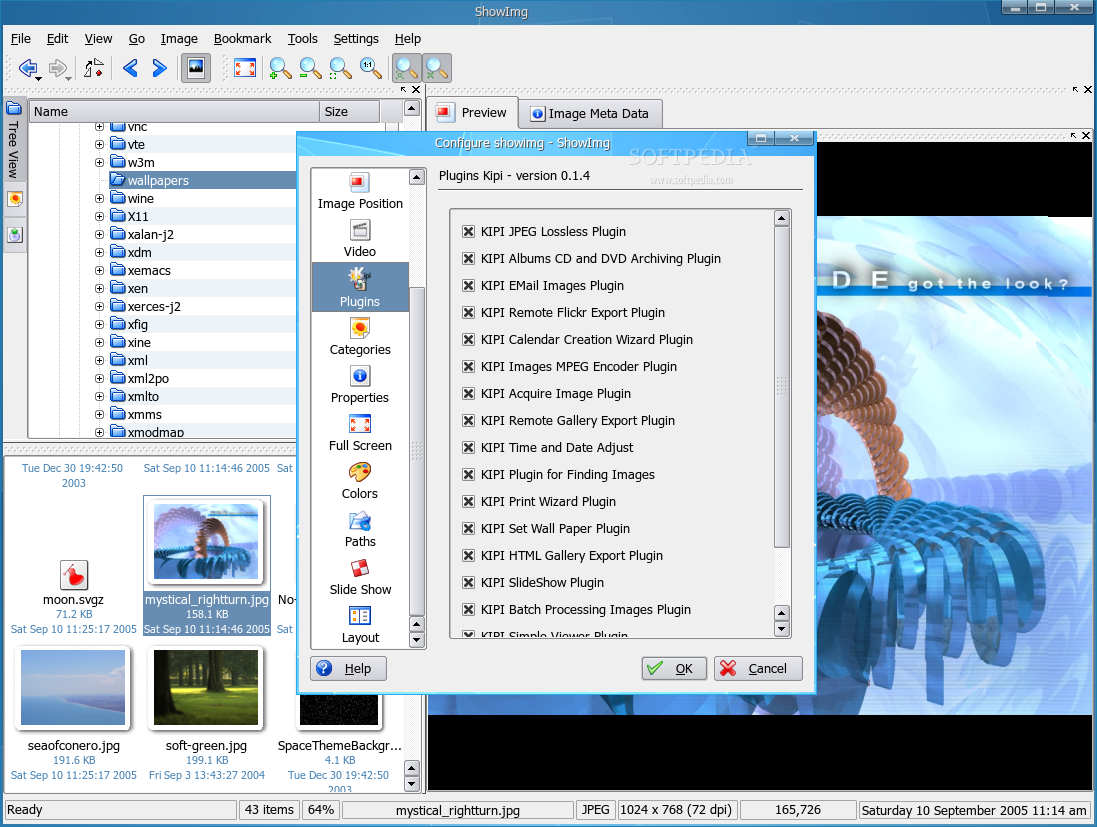This screenshot has width=1097, height=827.
Task: Click the zoom-to-fit magnifier with dashed square
Action: tap(340, 68)
